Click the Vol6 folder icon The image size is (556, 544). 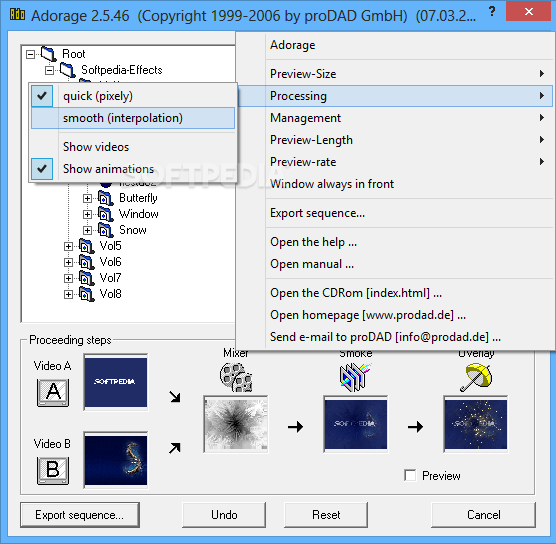(86, 262)
